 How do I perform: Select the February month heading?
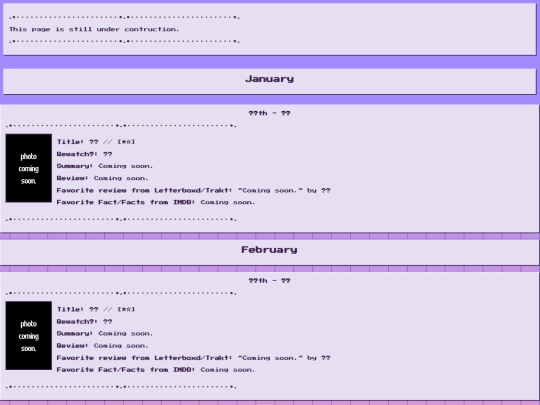(269, 250)
